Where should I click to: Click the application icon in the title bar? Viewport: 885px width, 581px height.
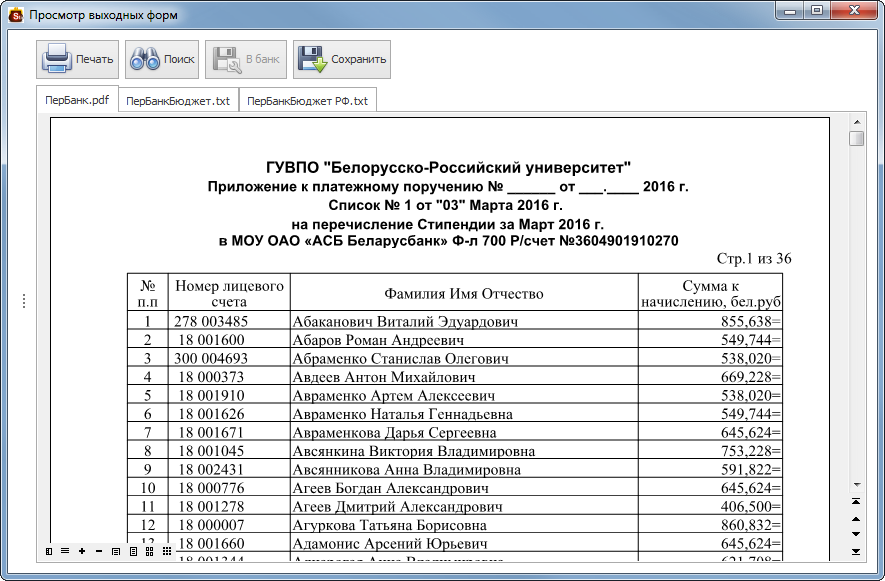tap(16, 15)
